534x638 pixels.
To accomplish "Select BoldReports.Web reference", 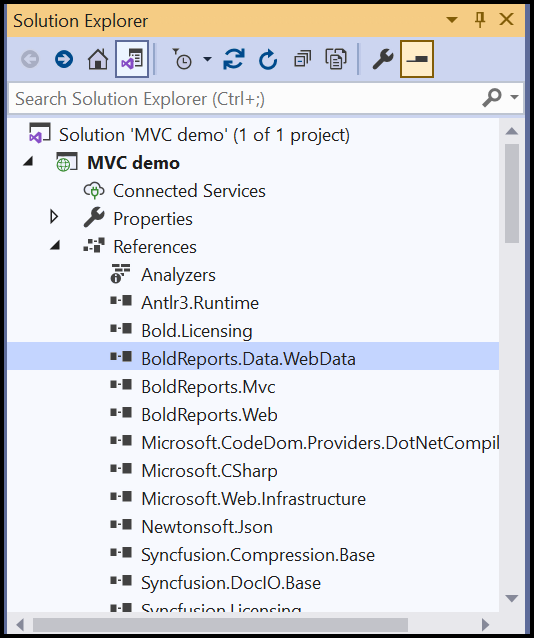I will point(209,415).
